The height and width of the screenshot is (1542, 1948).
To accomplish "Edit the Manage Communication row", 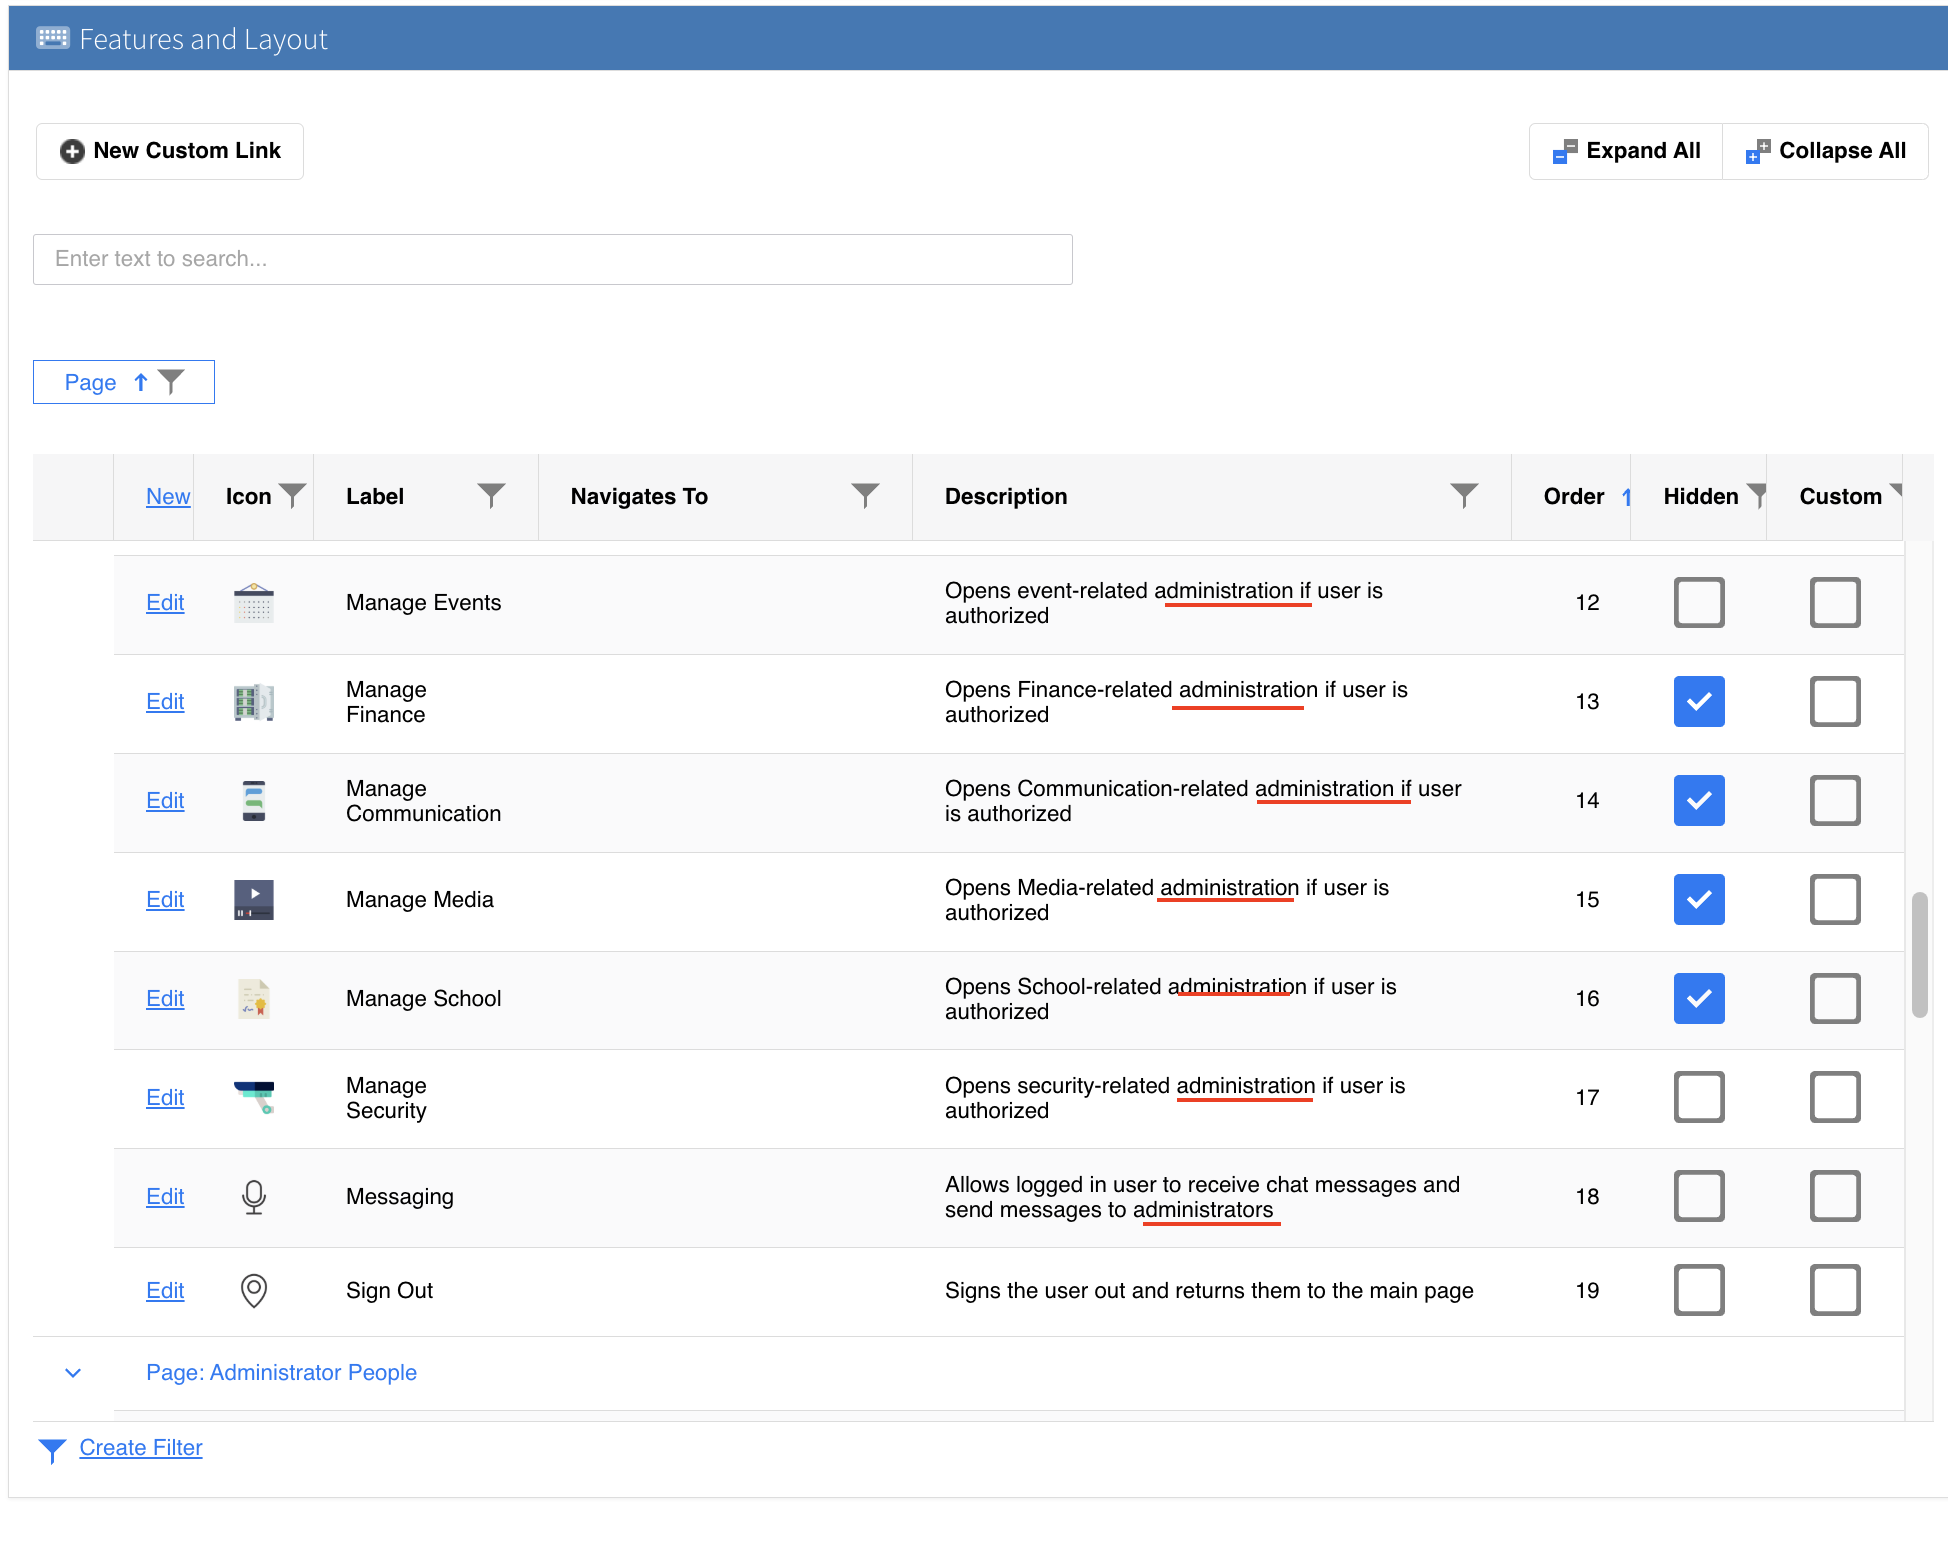I will coord(165,801).
